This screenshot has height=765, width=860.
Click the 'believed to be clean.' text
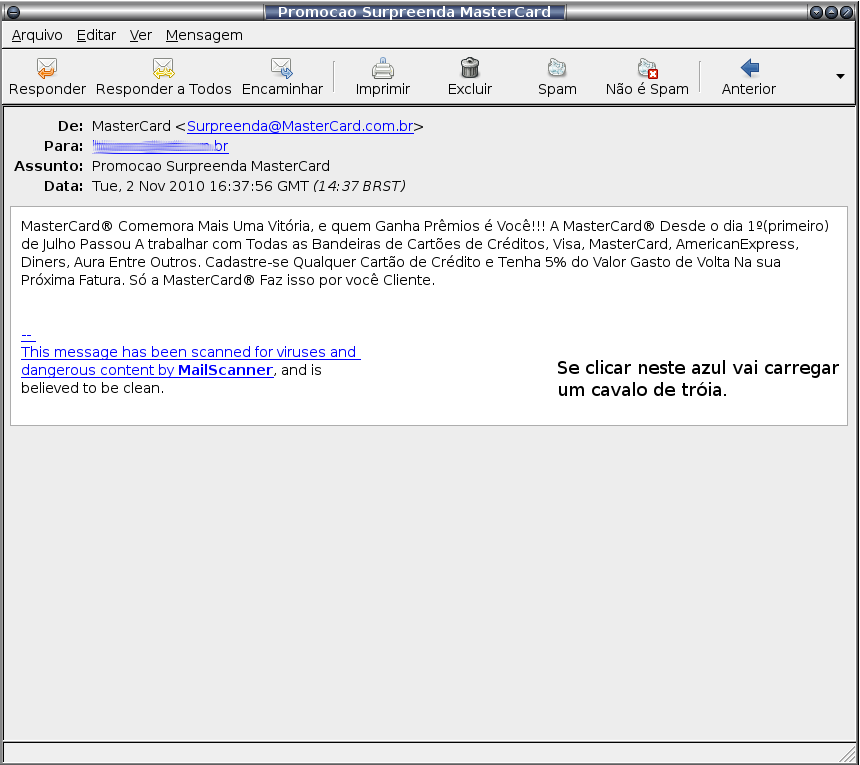click(93, 388)
